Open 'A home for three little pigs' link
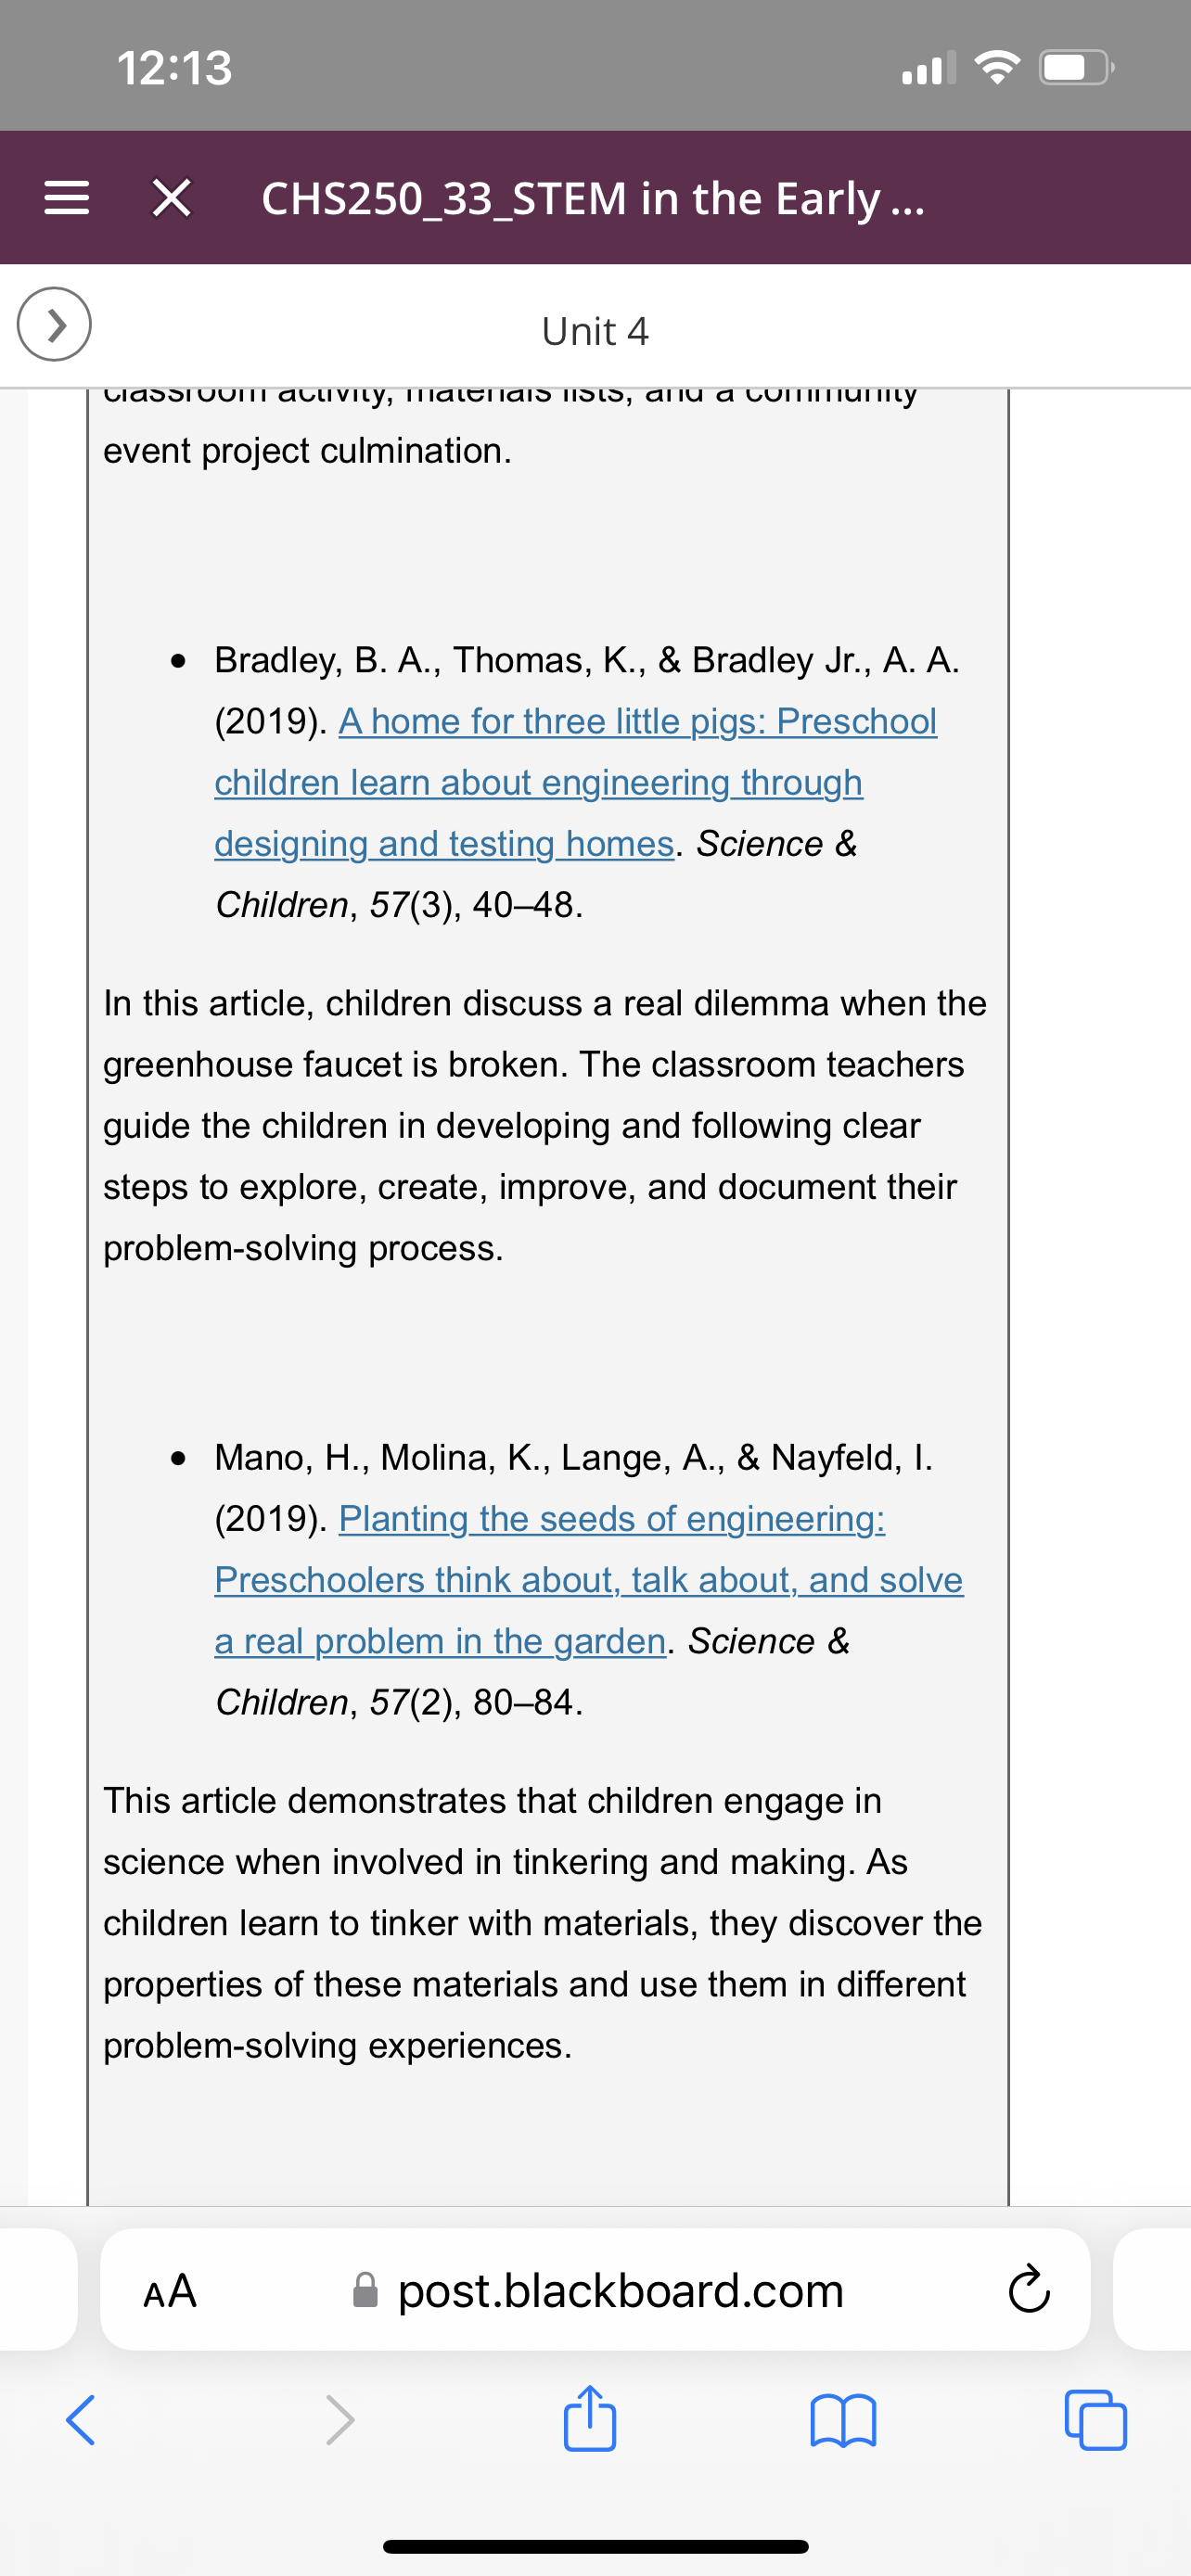The width and height of the screenshot is (1191, 2576). (x=638, y=721)
